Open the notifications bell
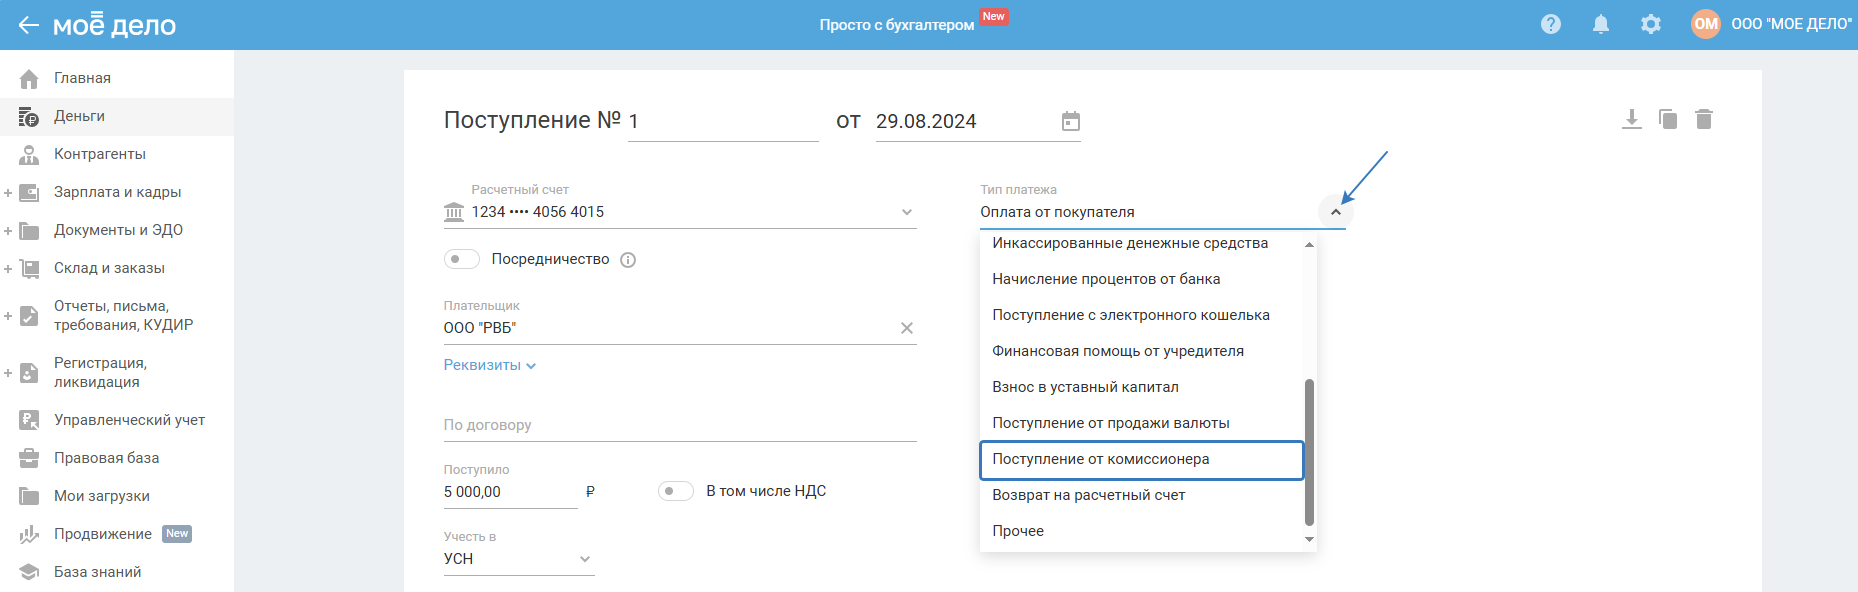The height and width of the screenshot is (592, 1858). (1600, 24)
